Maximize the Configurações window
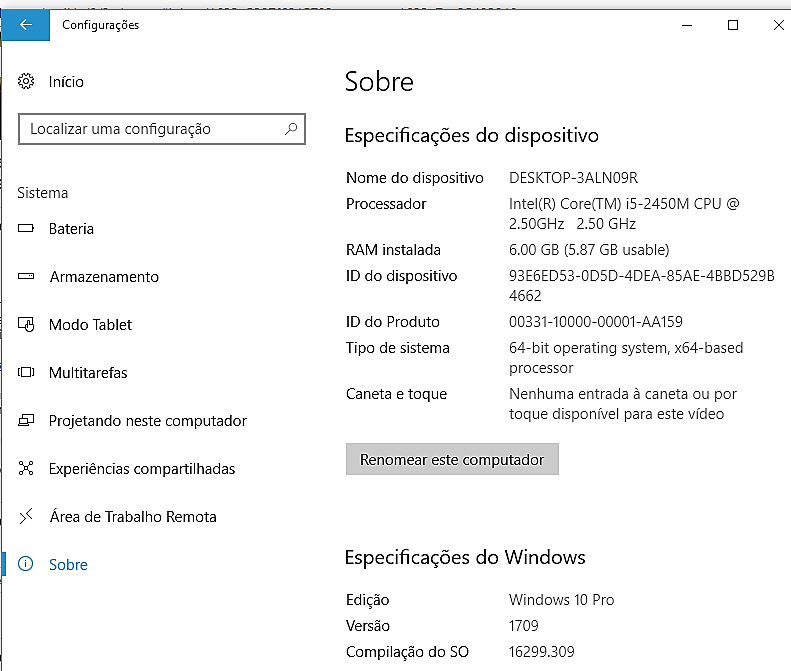The height and width of the screenshot is (671, 791). [x=733, y=25]
